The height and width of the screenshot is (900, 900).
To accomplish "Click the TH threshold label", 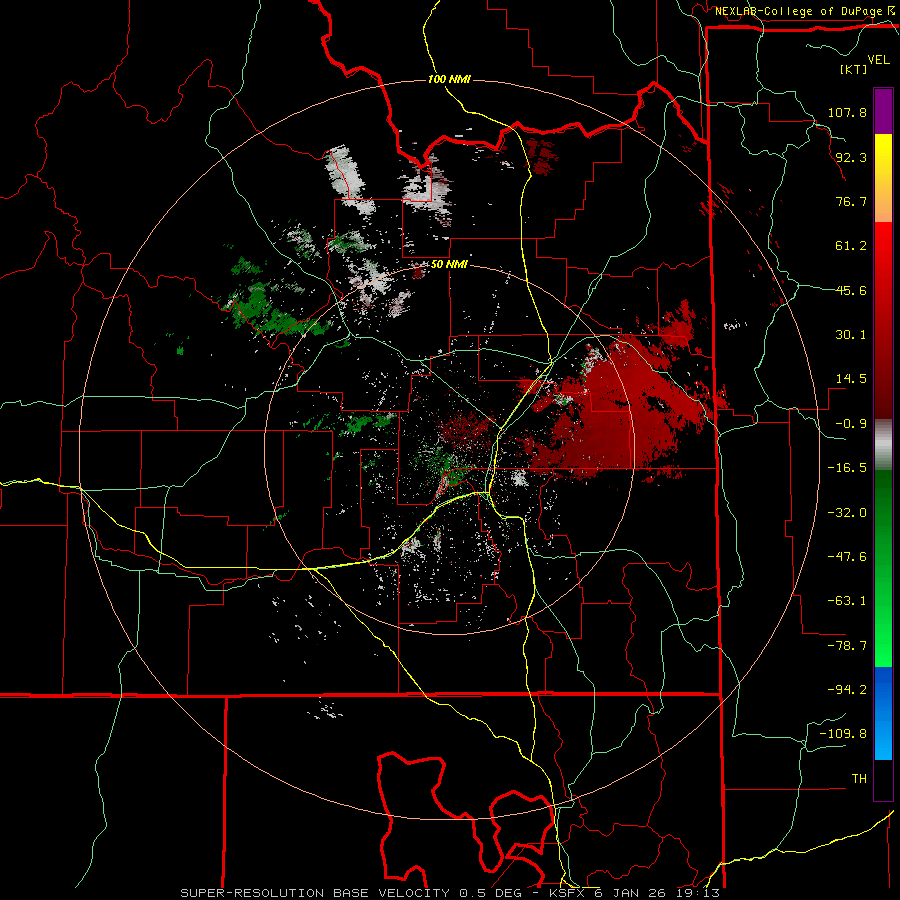I will click(859, 779).
